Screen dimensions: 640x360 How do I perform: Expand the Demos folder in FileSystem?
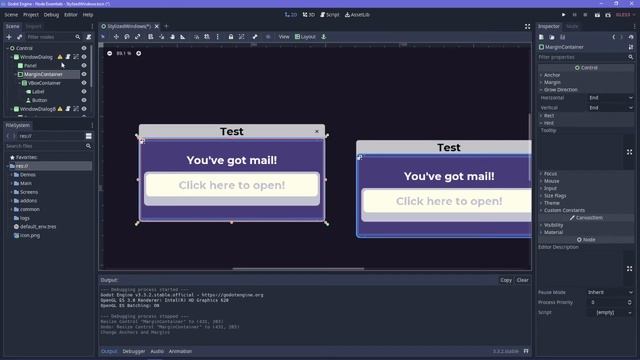[x=12, y=175]
